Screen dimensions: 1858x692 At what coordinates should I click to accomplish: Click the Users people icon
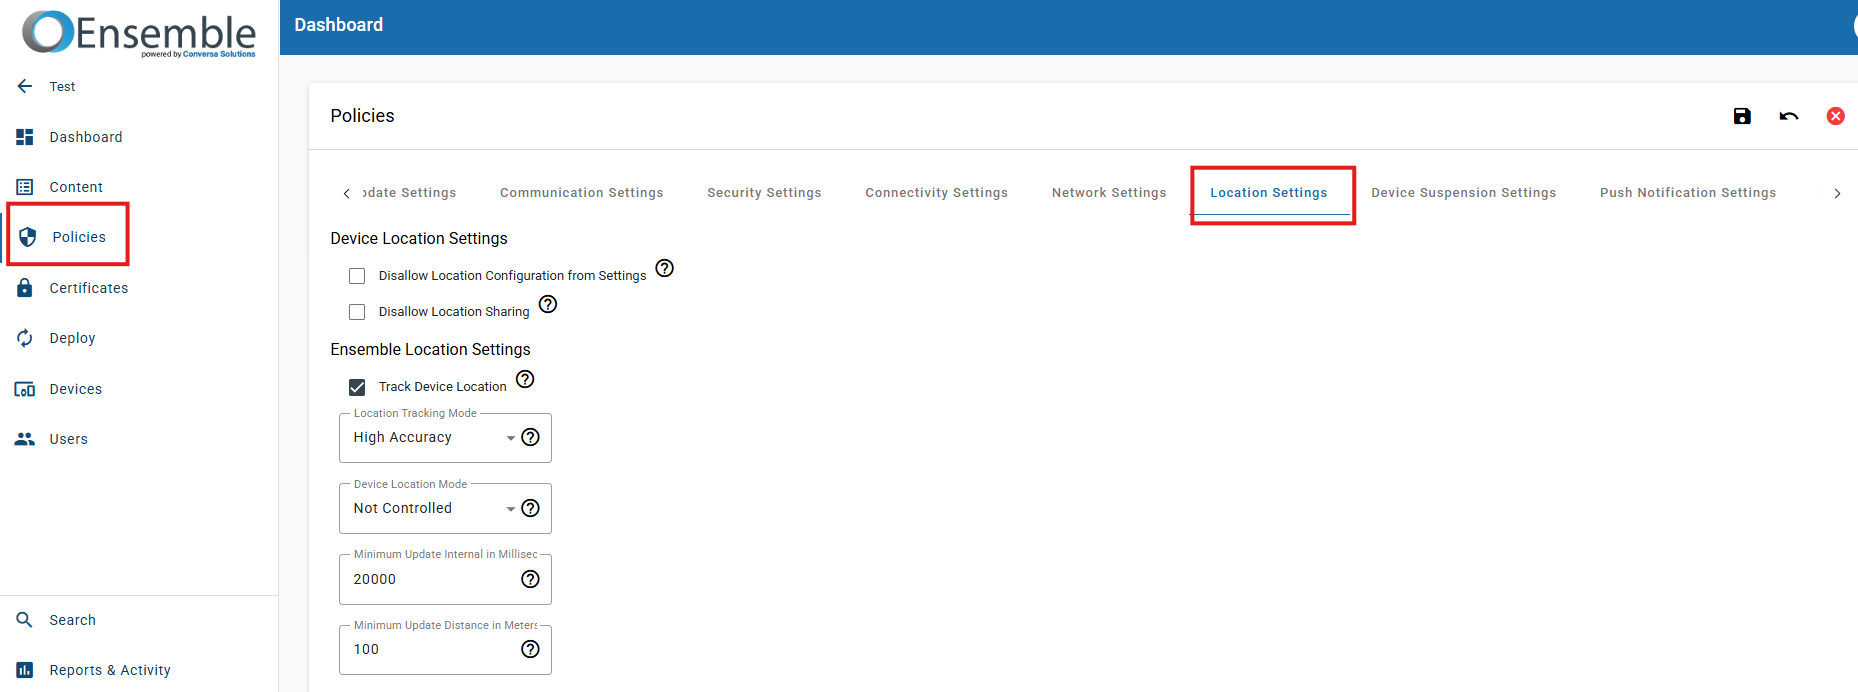(25, 439)
